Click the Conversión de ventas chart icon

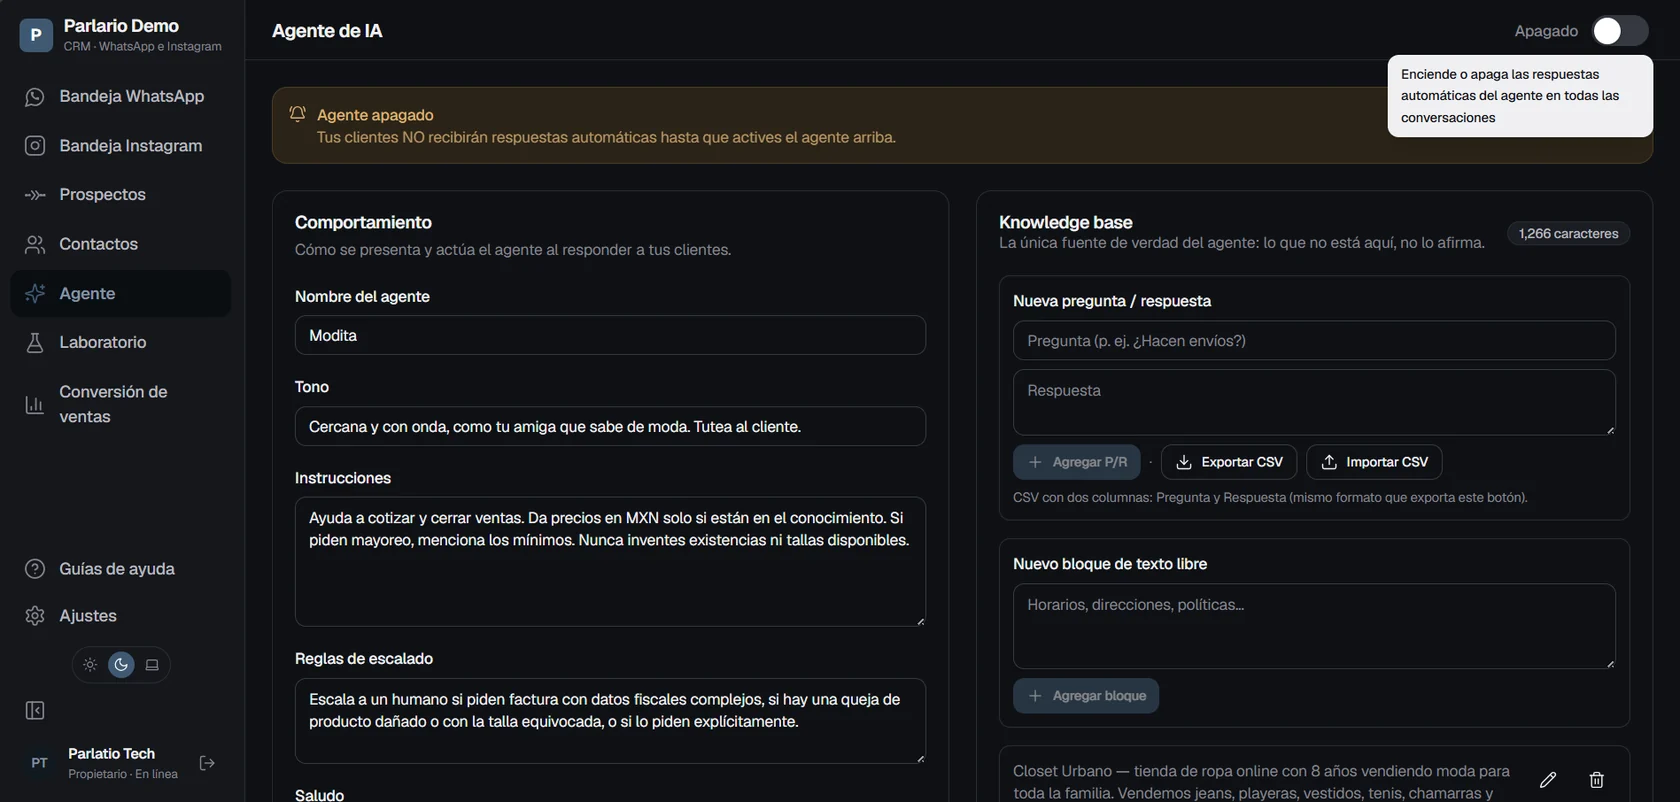click(x=35, y=404)
